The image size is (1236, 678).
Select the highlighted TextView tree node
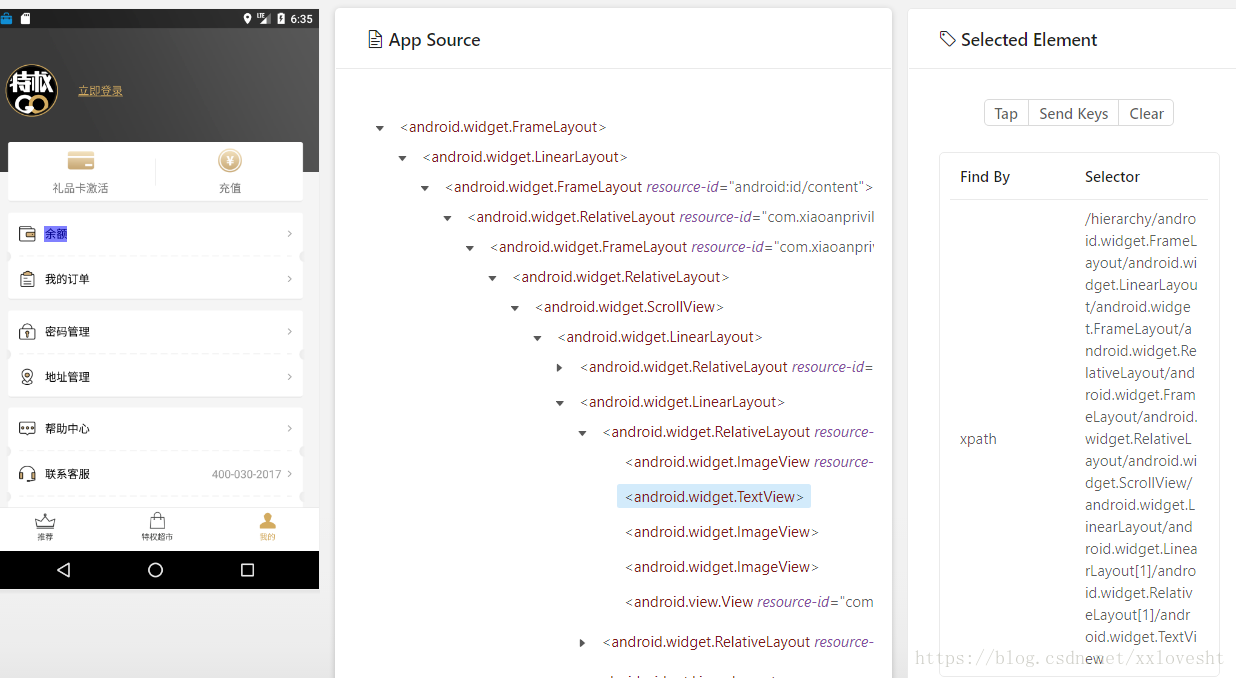[x=714, y=497]
